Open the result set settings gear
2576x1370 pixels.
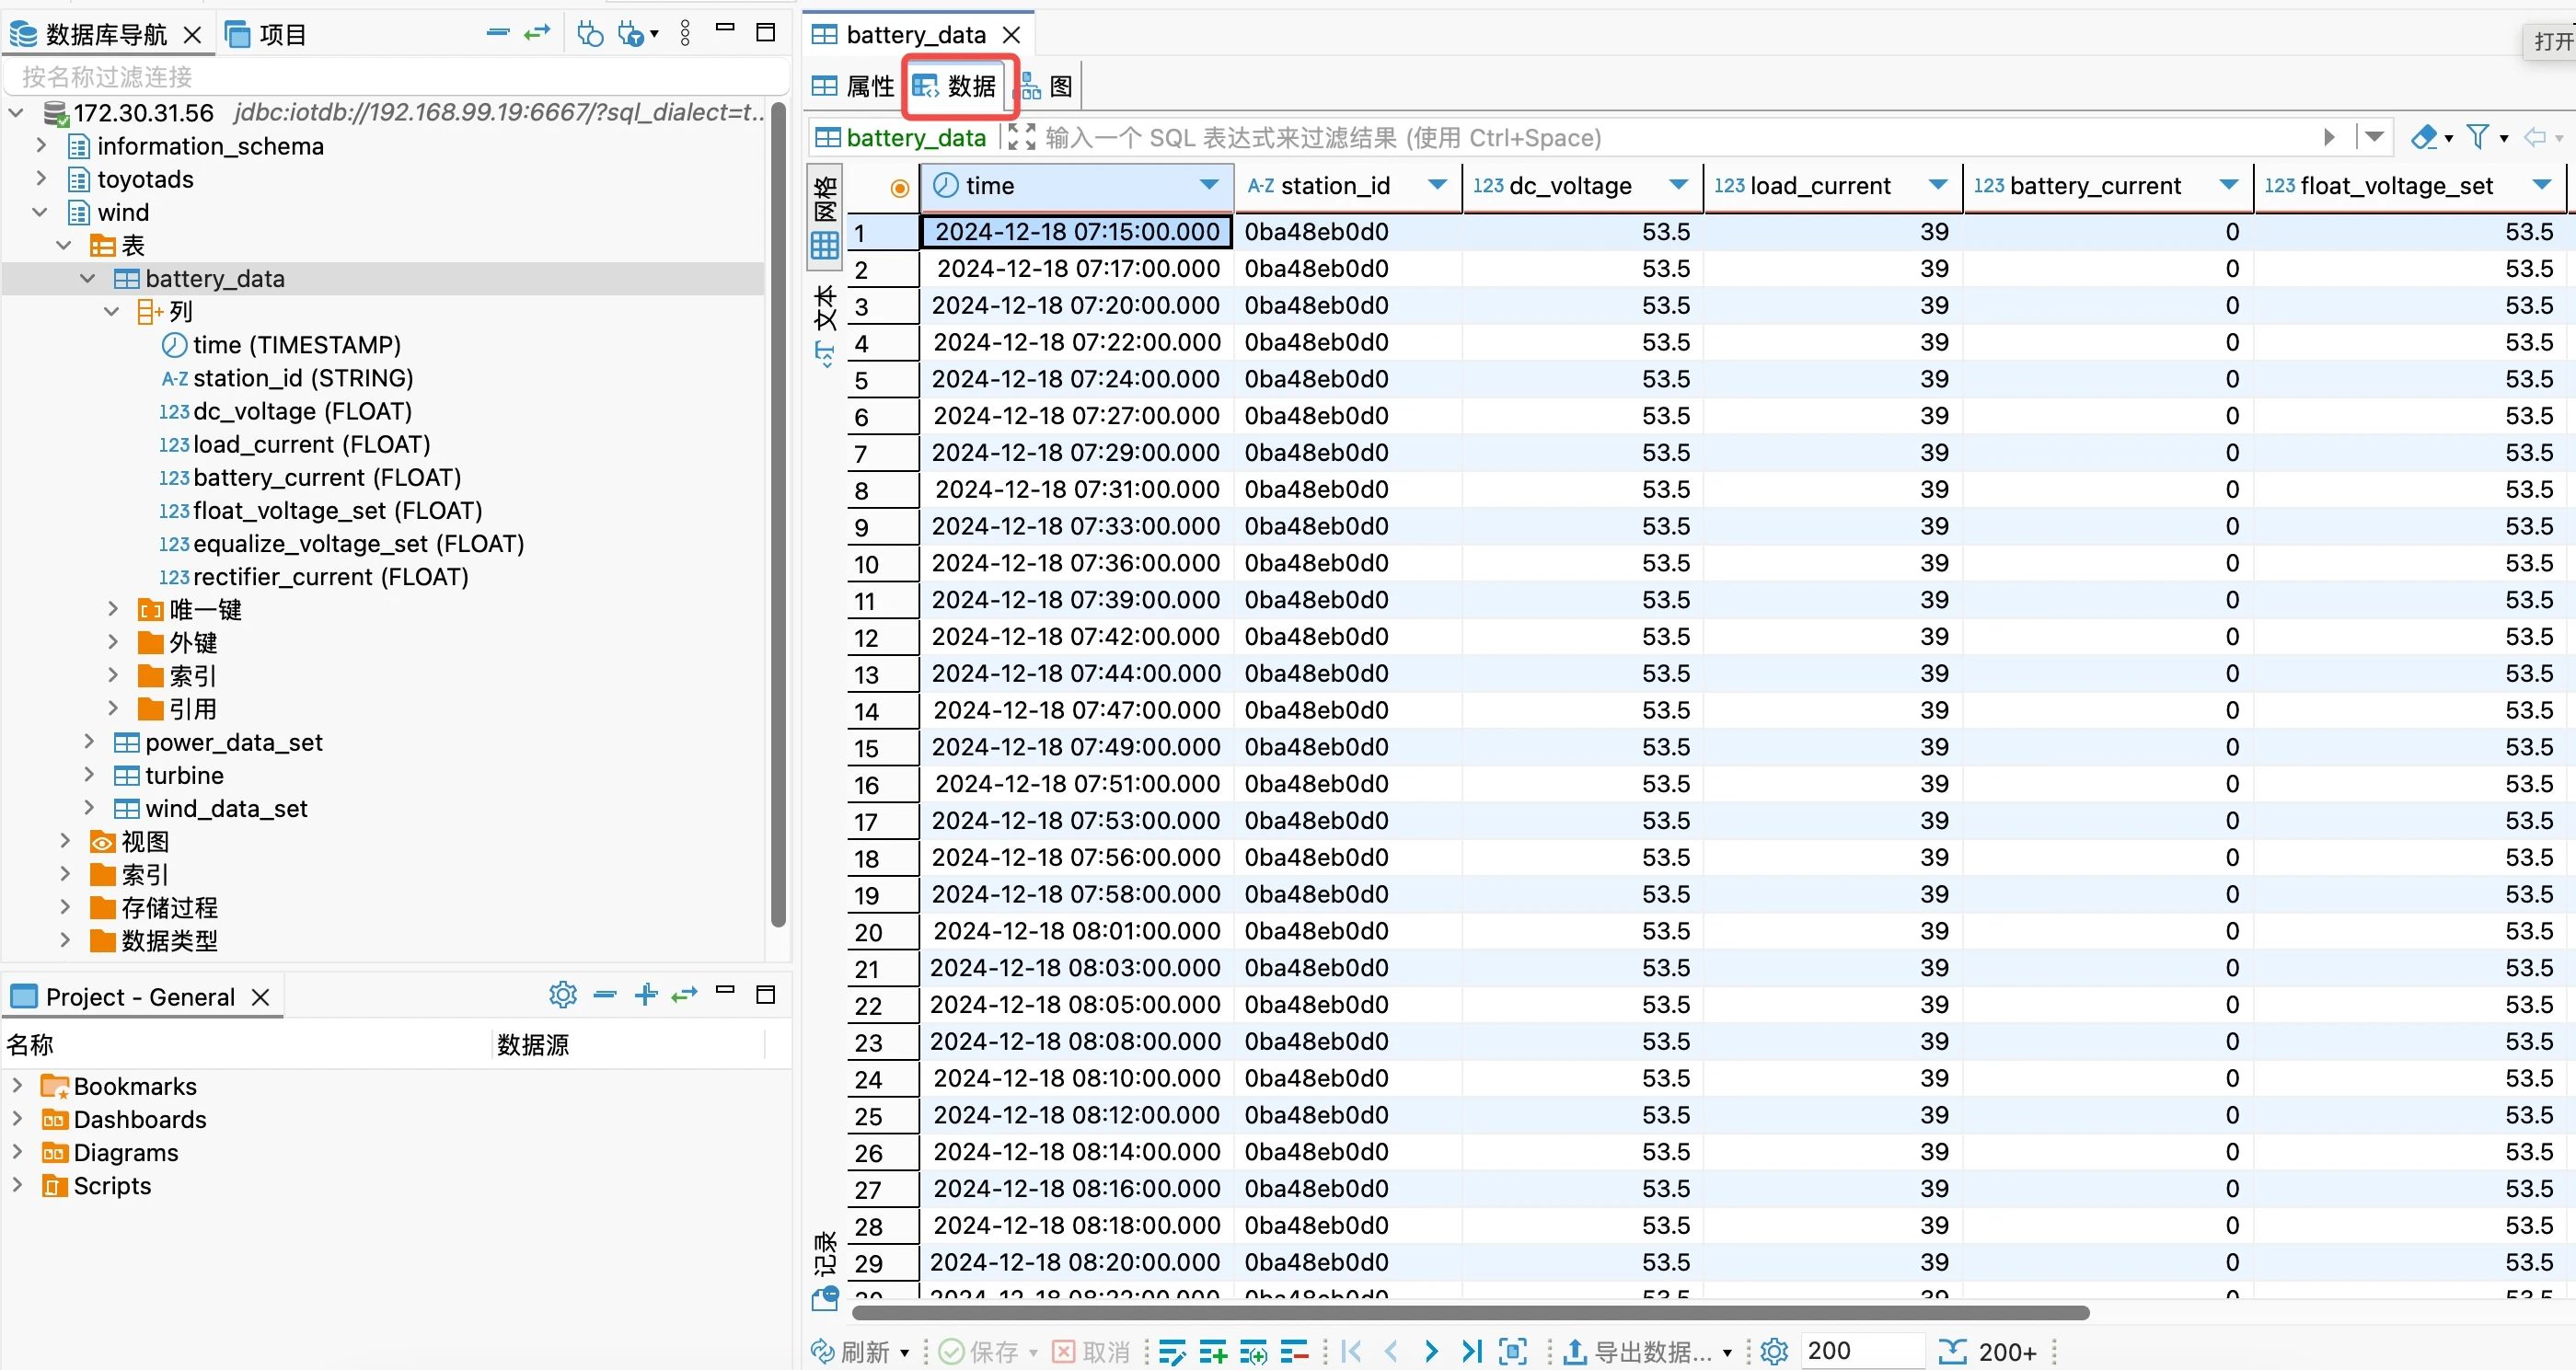click(x=1774, y=1352)
